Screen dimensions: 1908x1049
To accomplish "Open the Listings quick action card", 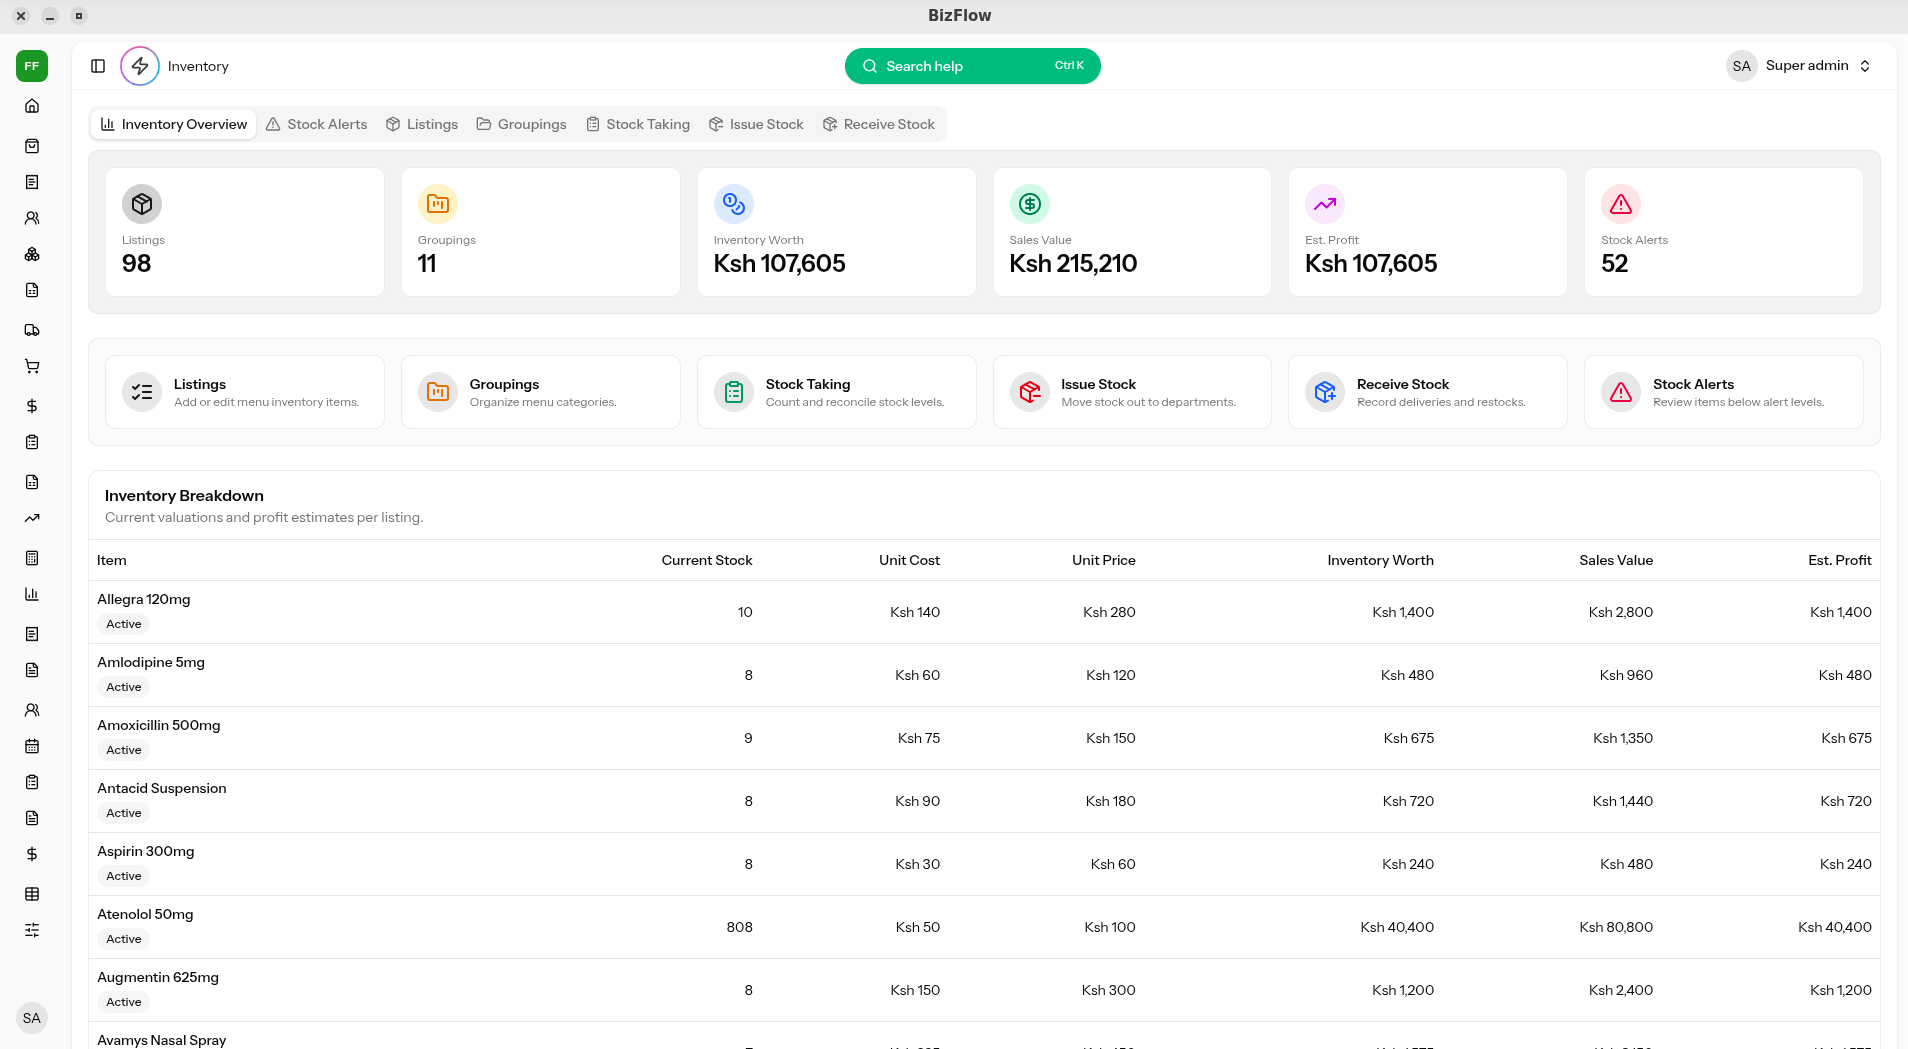I will click(245, 392).
